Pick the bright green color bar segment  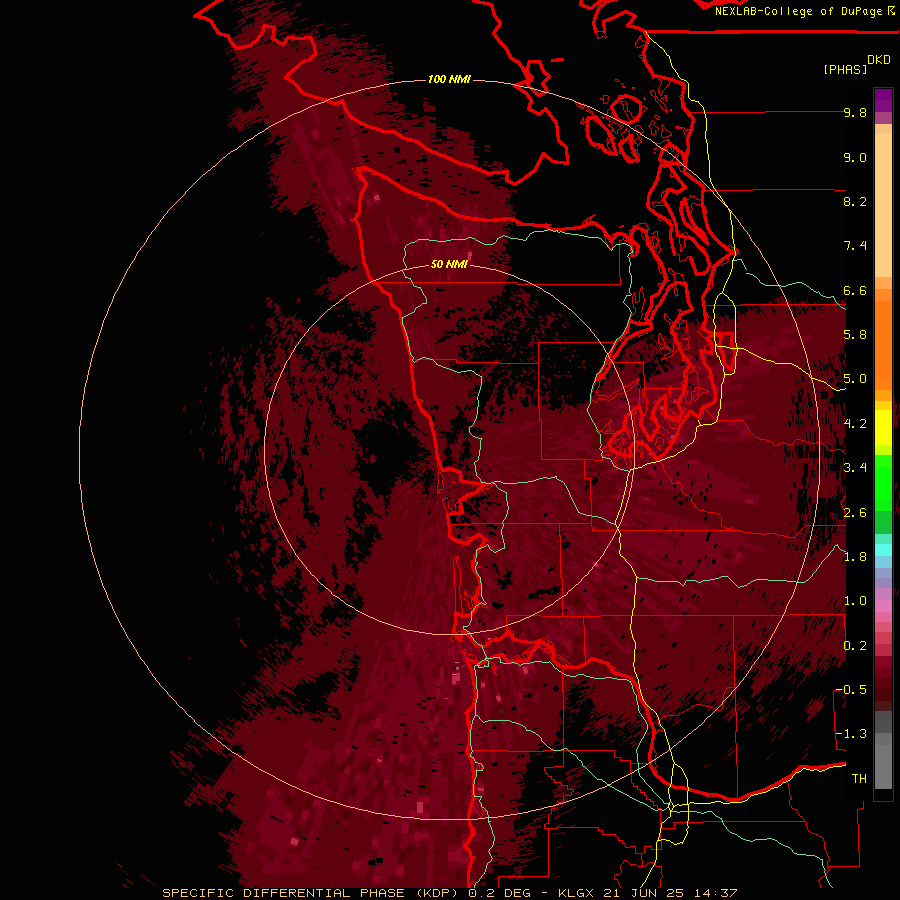pos(883,483)
